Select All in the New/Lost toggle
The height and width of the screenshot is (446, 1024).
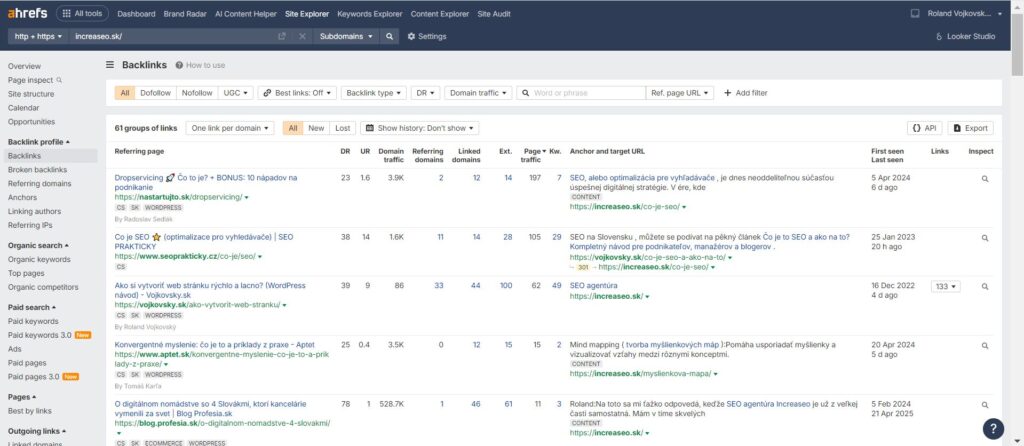[x=293, y=128]
